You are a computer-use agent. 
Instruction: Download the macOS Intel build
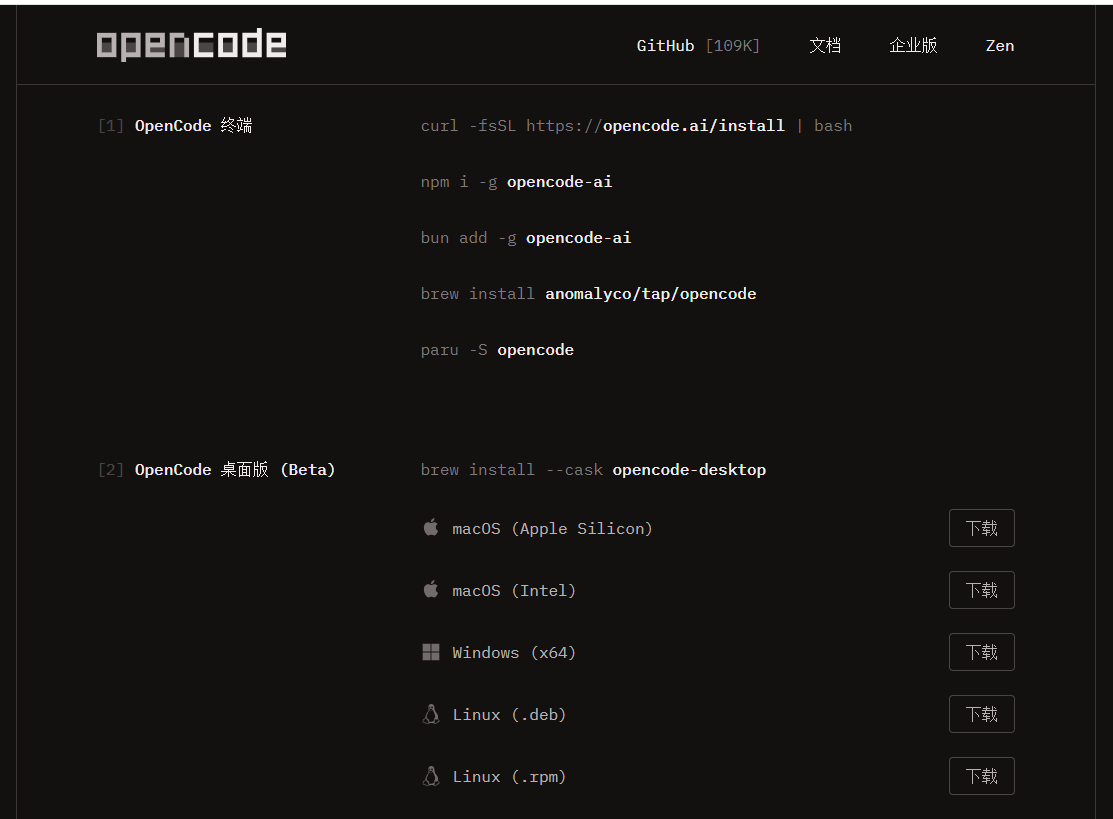(981, 590)
